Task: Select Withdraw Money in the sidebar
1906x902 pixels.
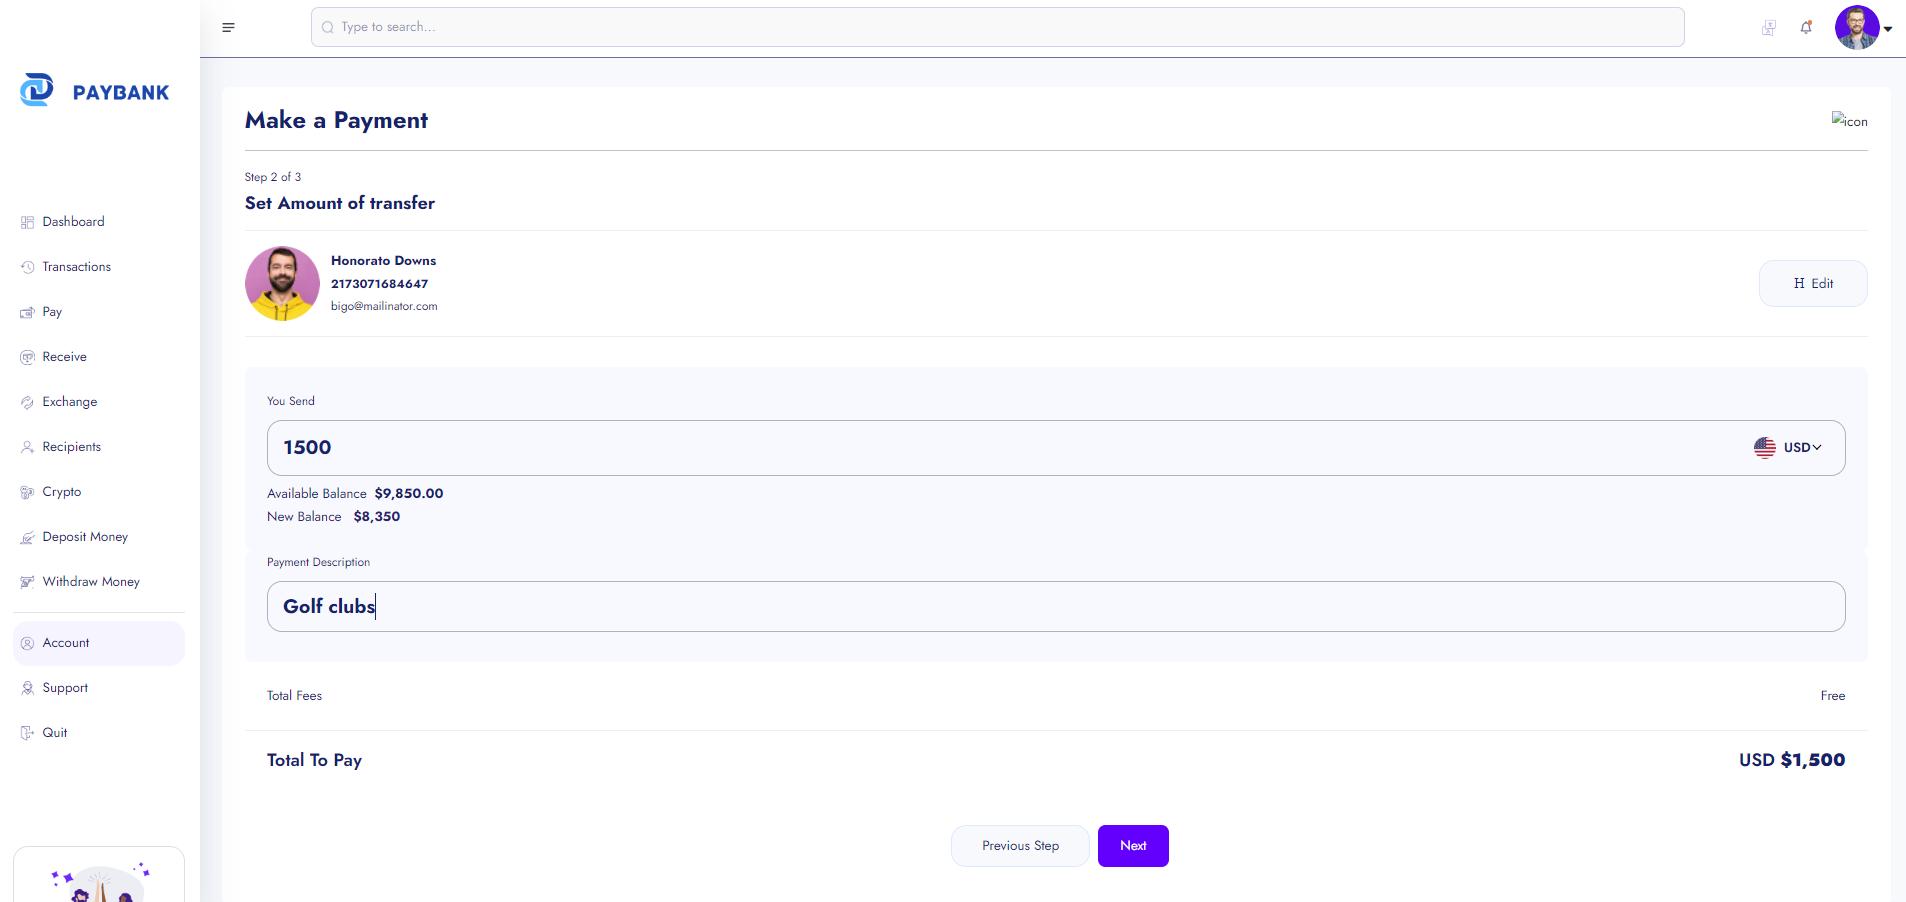Action: pos(90,582)
